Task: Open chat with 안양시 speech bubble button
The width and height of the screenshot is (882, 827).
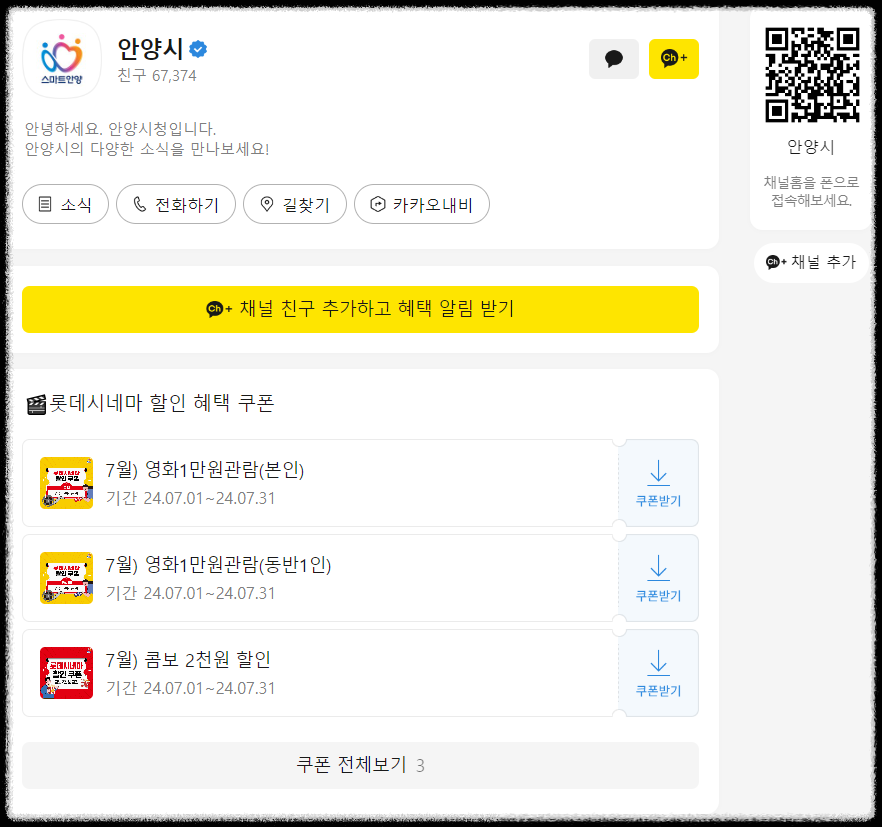Action: point(614,59)
